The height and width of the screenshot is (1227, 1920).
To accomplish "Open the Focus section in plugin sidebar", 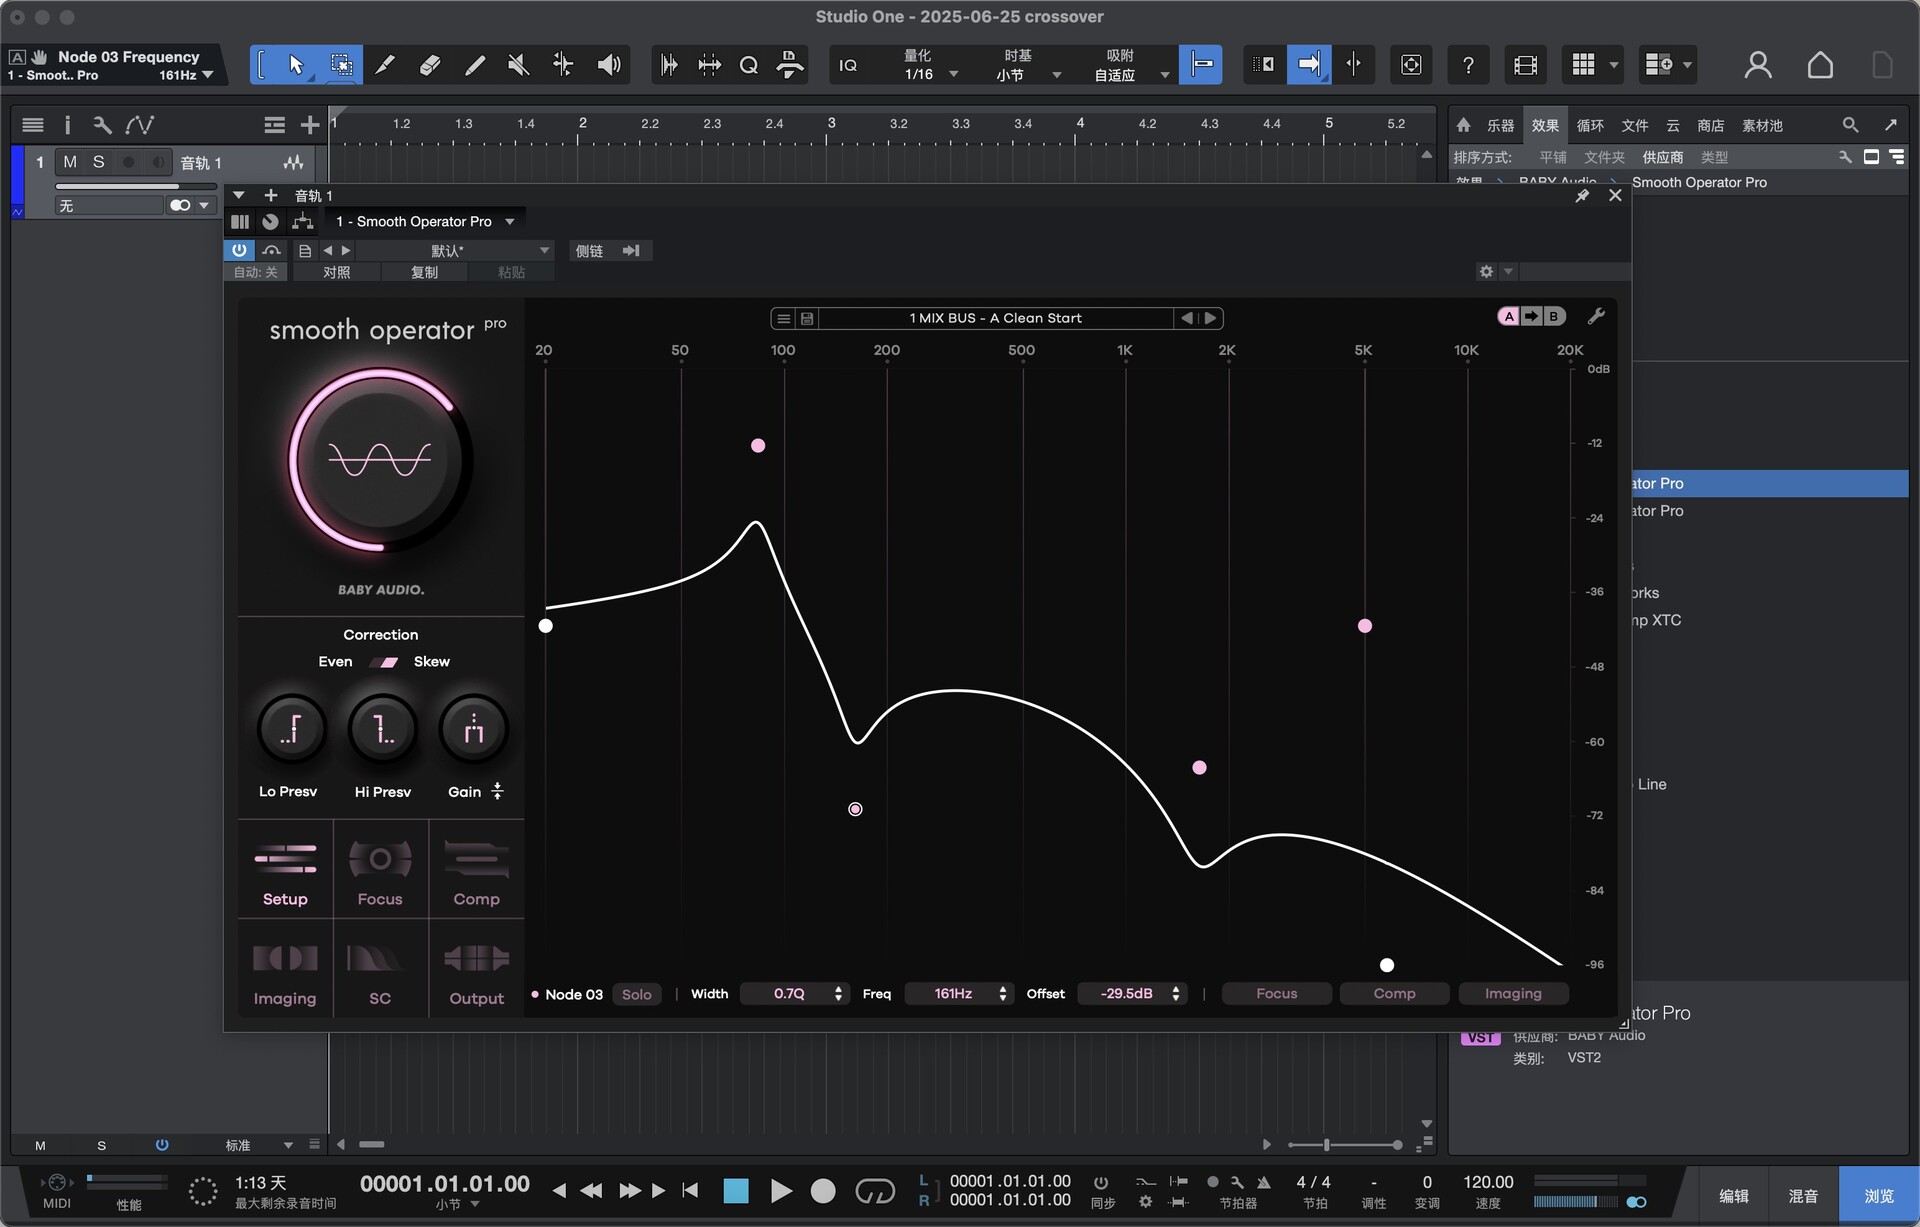I will pyautogui.click(x=380, y=870).
